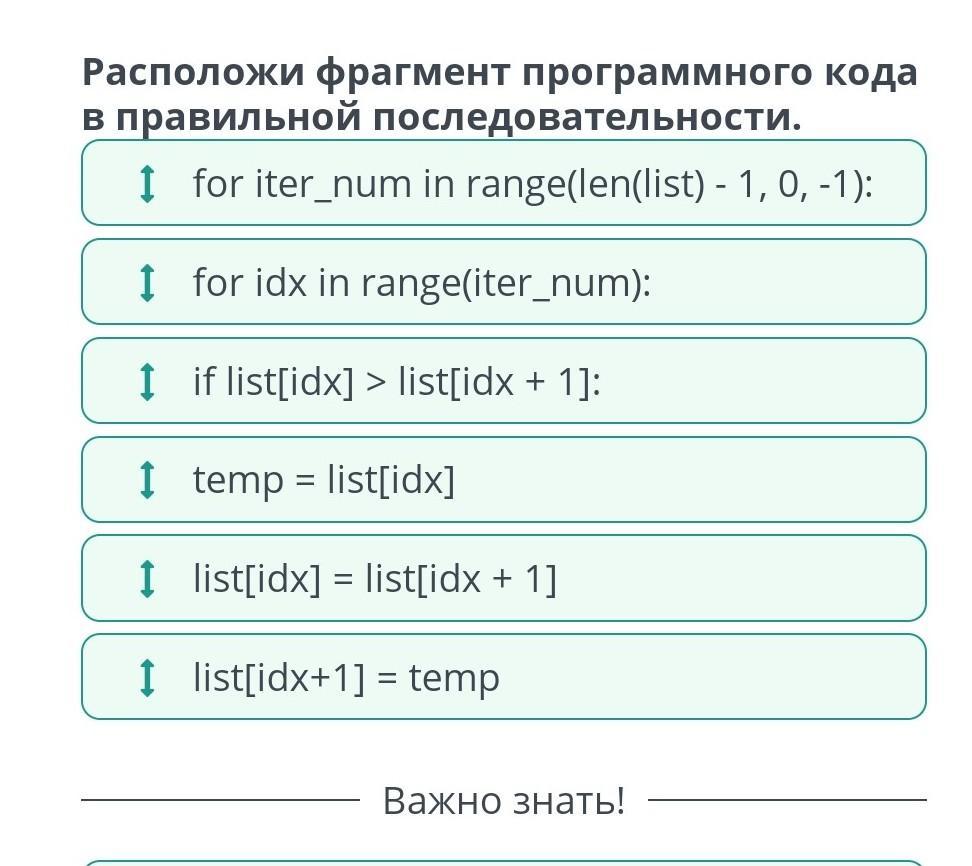Grab drag handle of the iter_num loop row

coord(147,184)
